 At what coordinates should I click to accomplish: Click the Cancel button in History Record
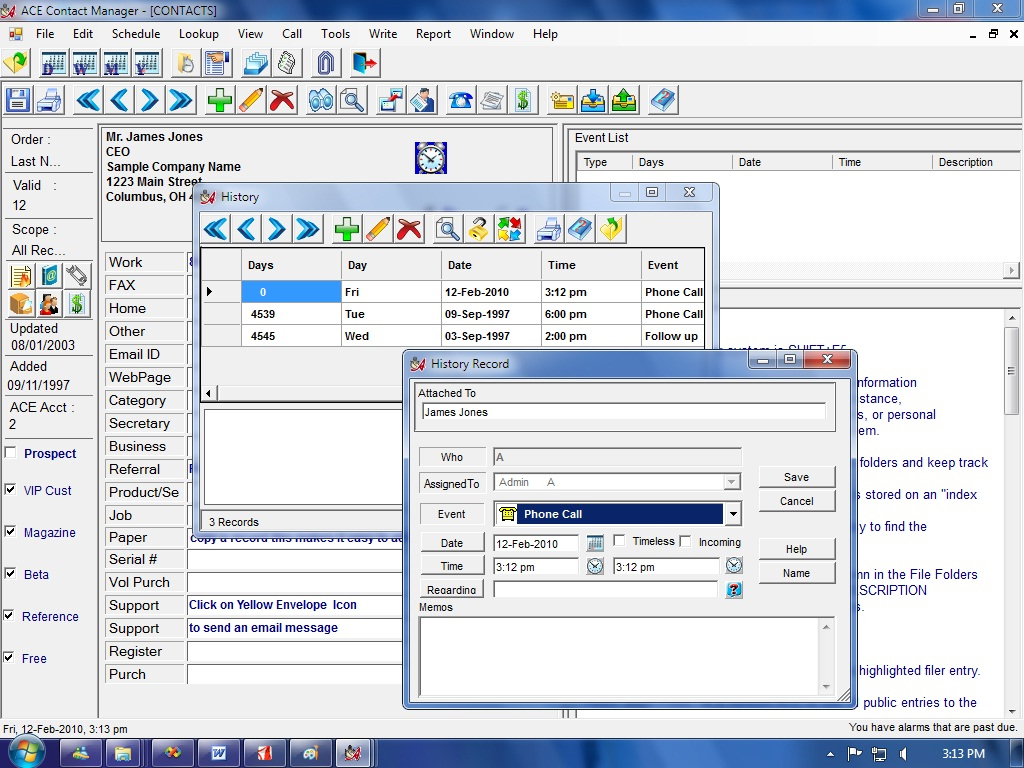(796, 501)
